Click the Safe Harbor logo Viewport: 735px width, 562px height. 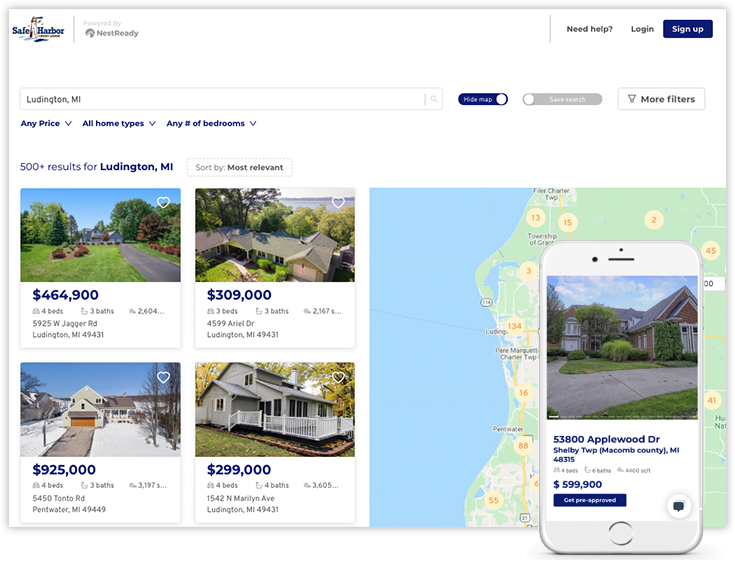coord(38,29)
